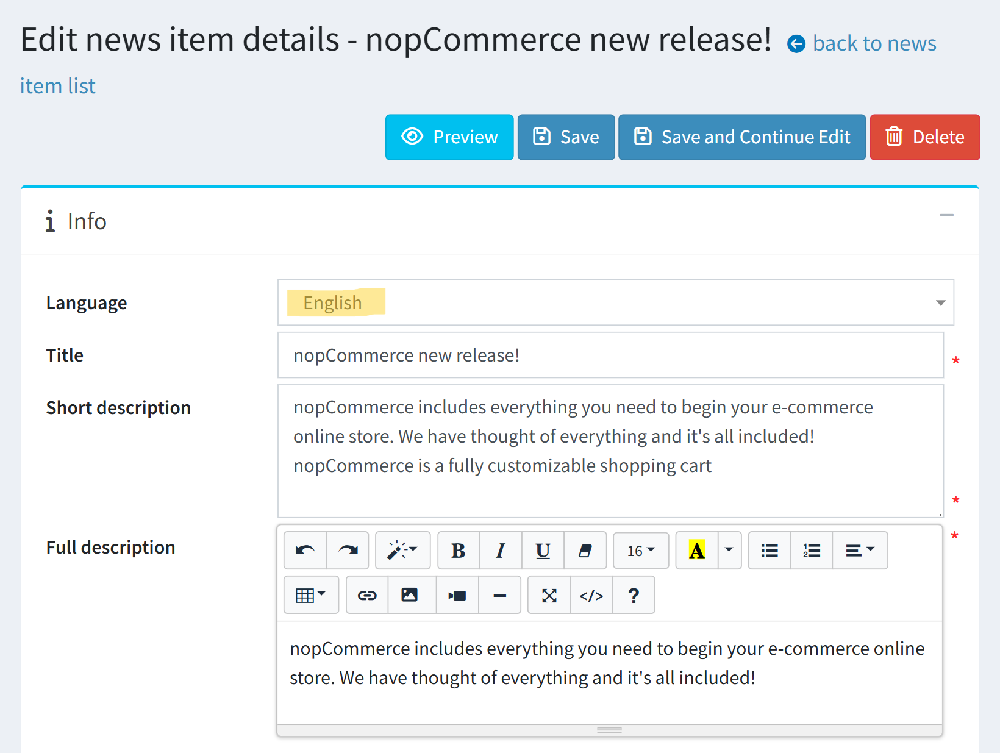
Task: Toggle bold formatting in the editor
Action: (458, 550)
